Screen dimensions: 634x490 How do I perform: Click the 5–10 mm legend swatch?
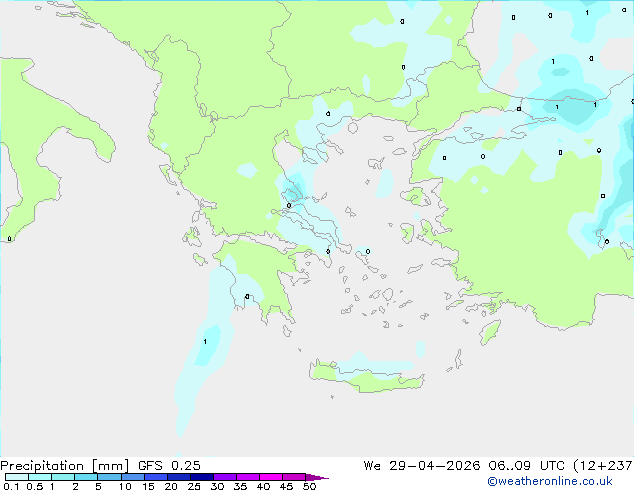point(109,477)
